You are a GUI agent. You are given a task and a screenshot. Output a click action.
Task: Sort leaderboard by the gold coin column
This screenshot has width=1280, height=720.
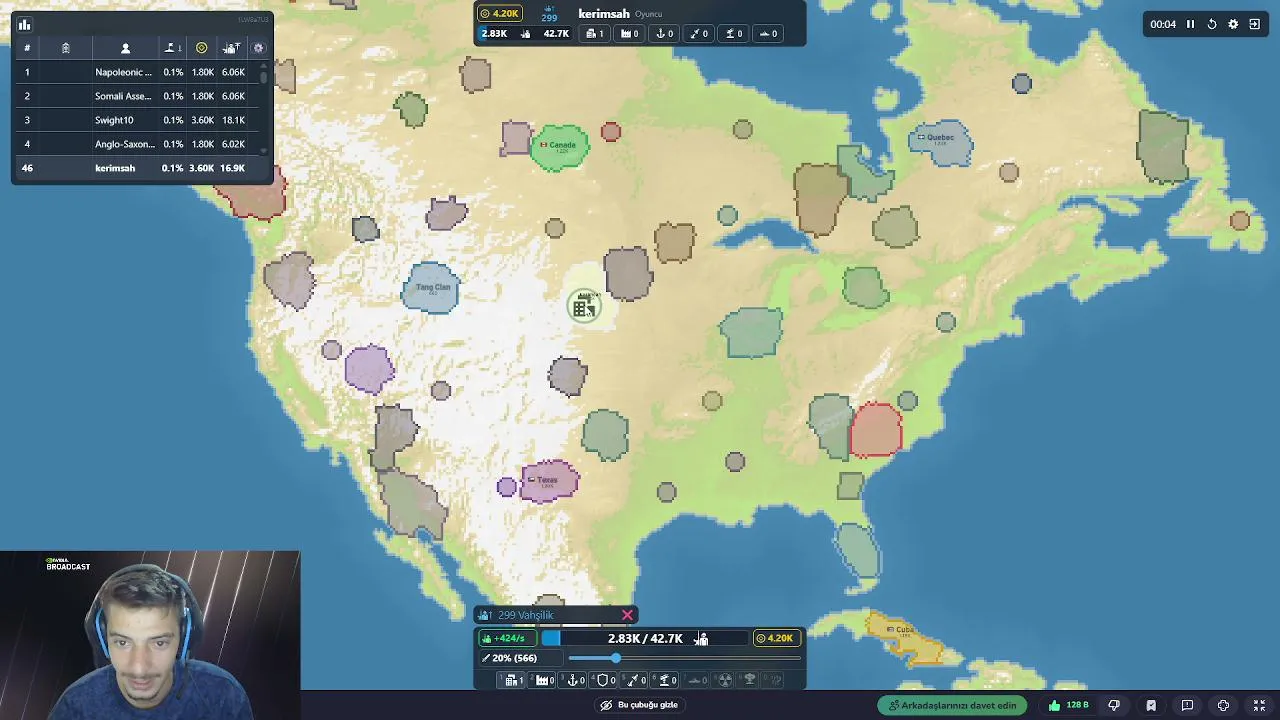201,48
